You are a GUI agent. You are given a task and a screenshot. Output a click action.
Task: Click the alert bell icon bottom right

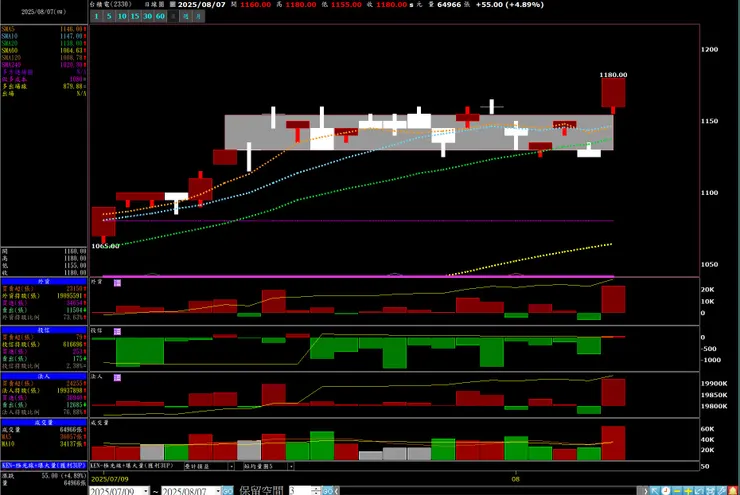(733, 491)
